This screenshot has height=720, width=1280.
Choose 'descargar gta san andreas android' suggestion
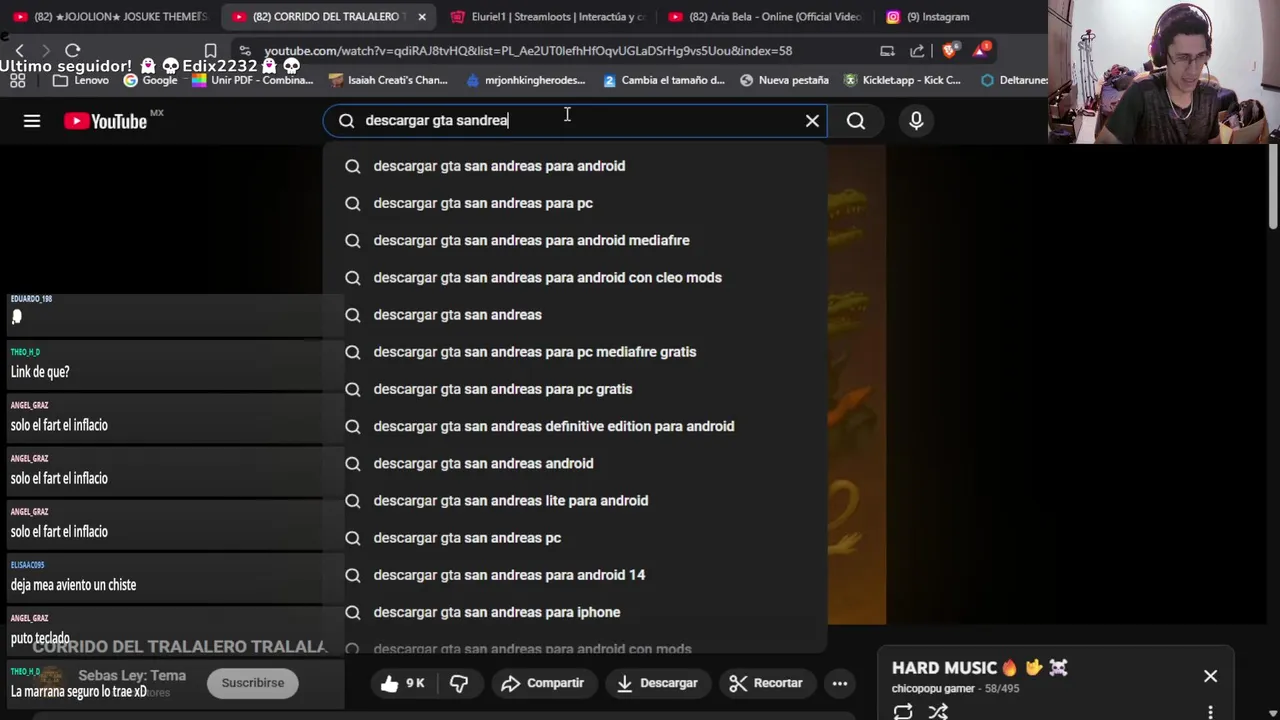pyautogui.click(x=575, y=463)
